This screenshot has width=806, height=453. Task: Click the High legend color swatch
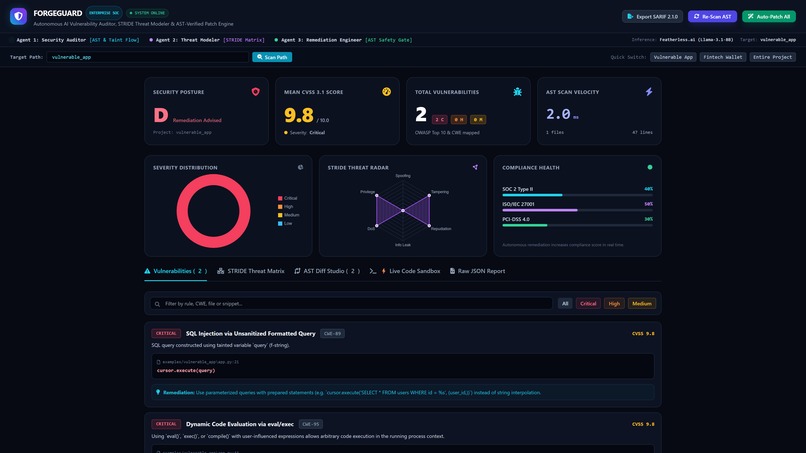click(x=280, y=207)
